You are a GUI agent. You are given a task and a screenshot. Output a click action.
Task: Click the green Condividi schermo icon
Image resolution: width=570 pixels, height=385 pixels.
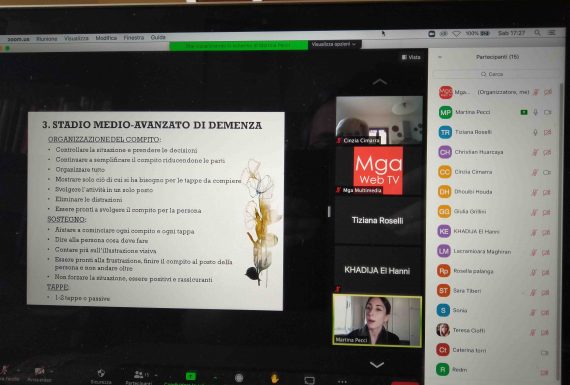[190, 376]
